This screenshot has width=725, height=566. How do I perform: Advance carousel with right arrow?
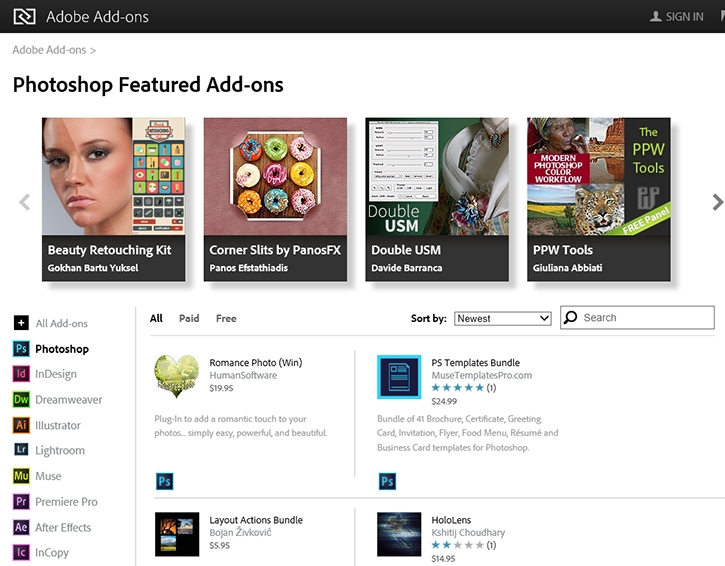pos(716,202)
